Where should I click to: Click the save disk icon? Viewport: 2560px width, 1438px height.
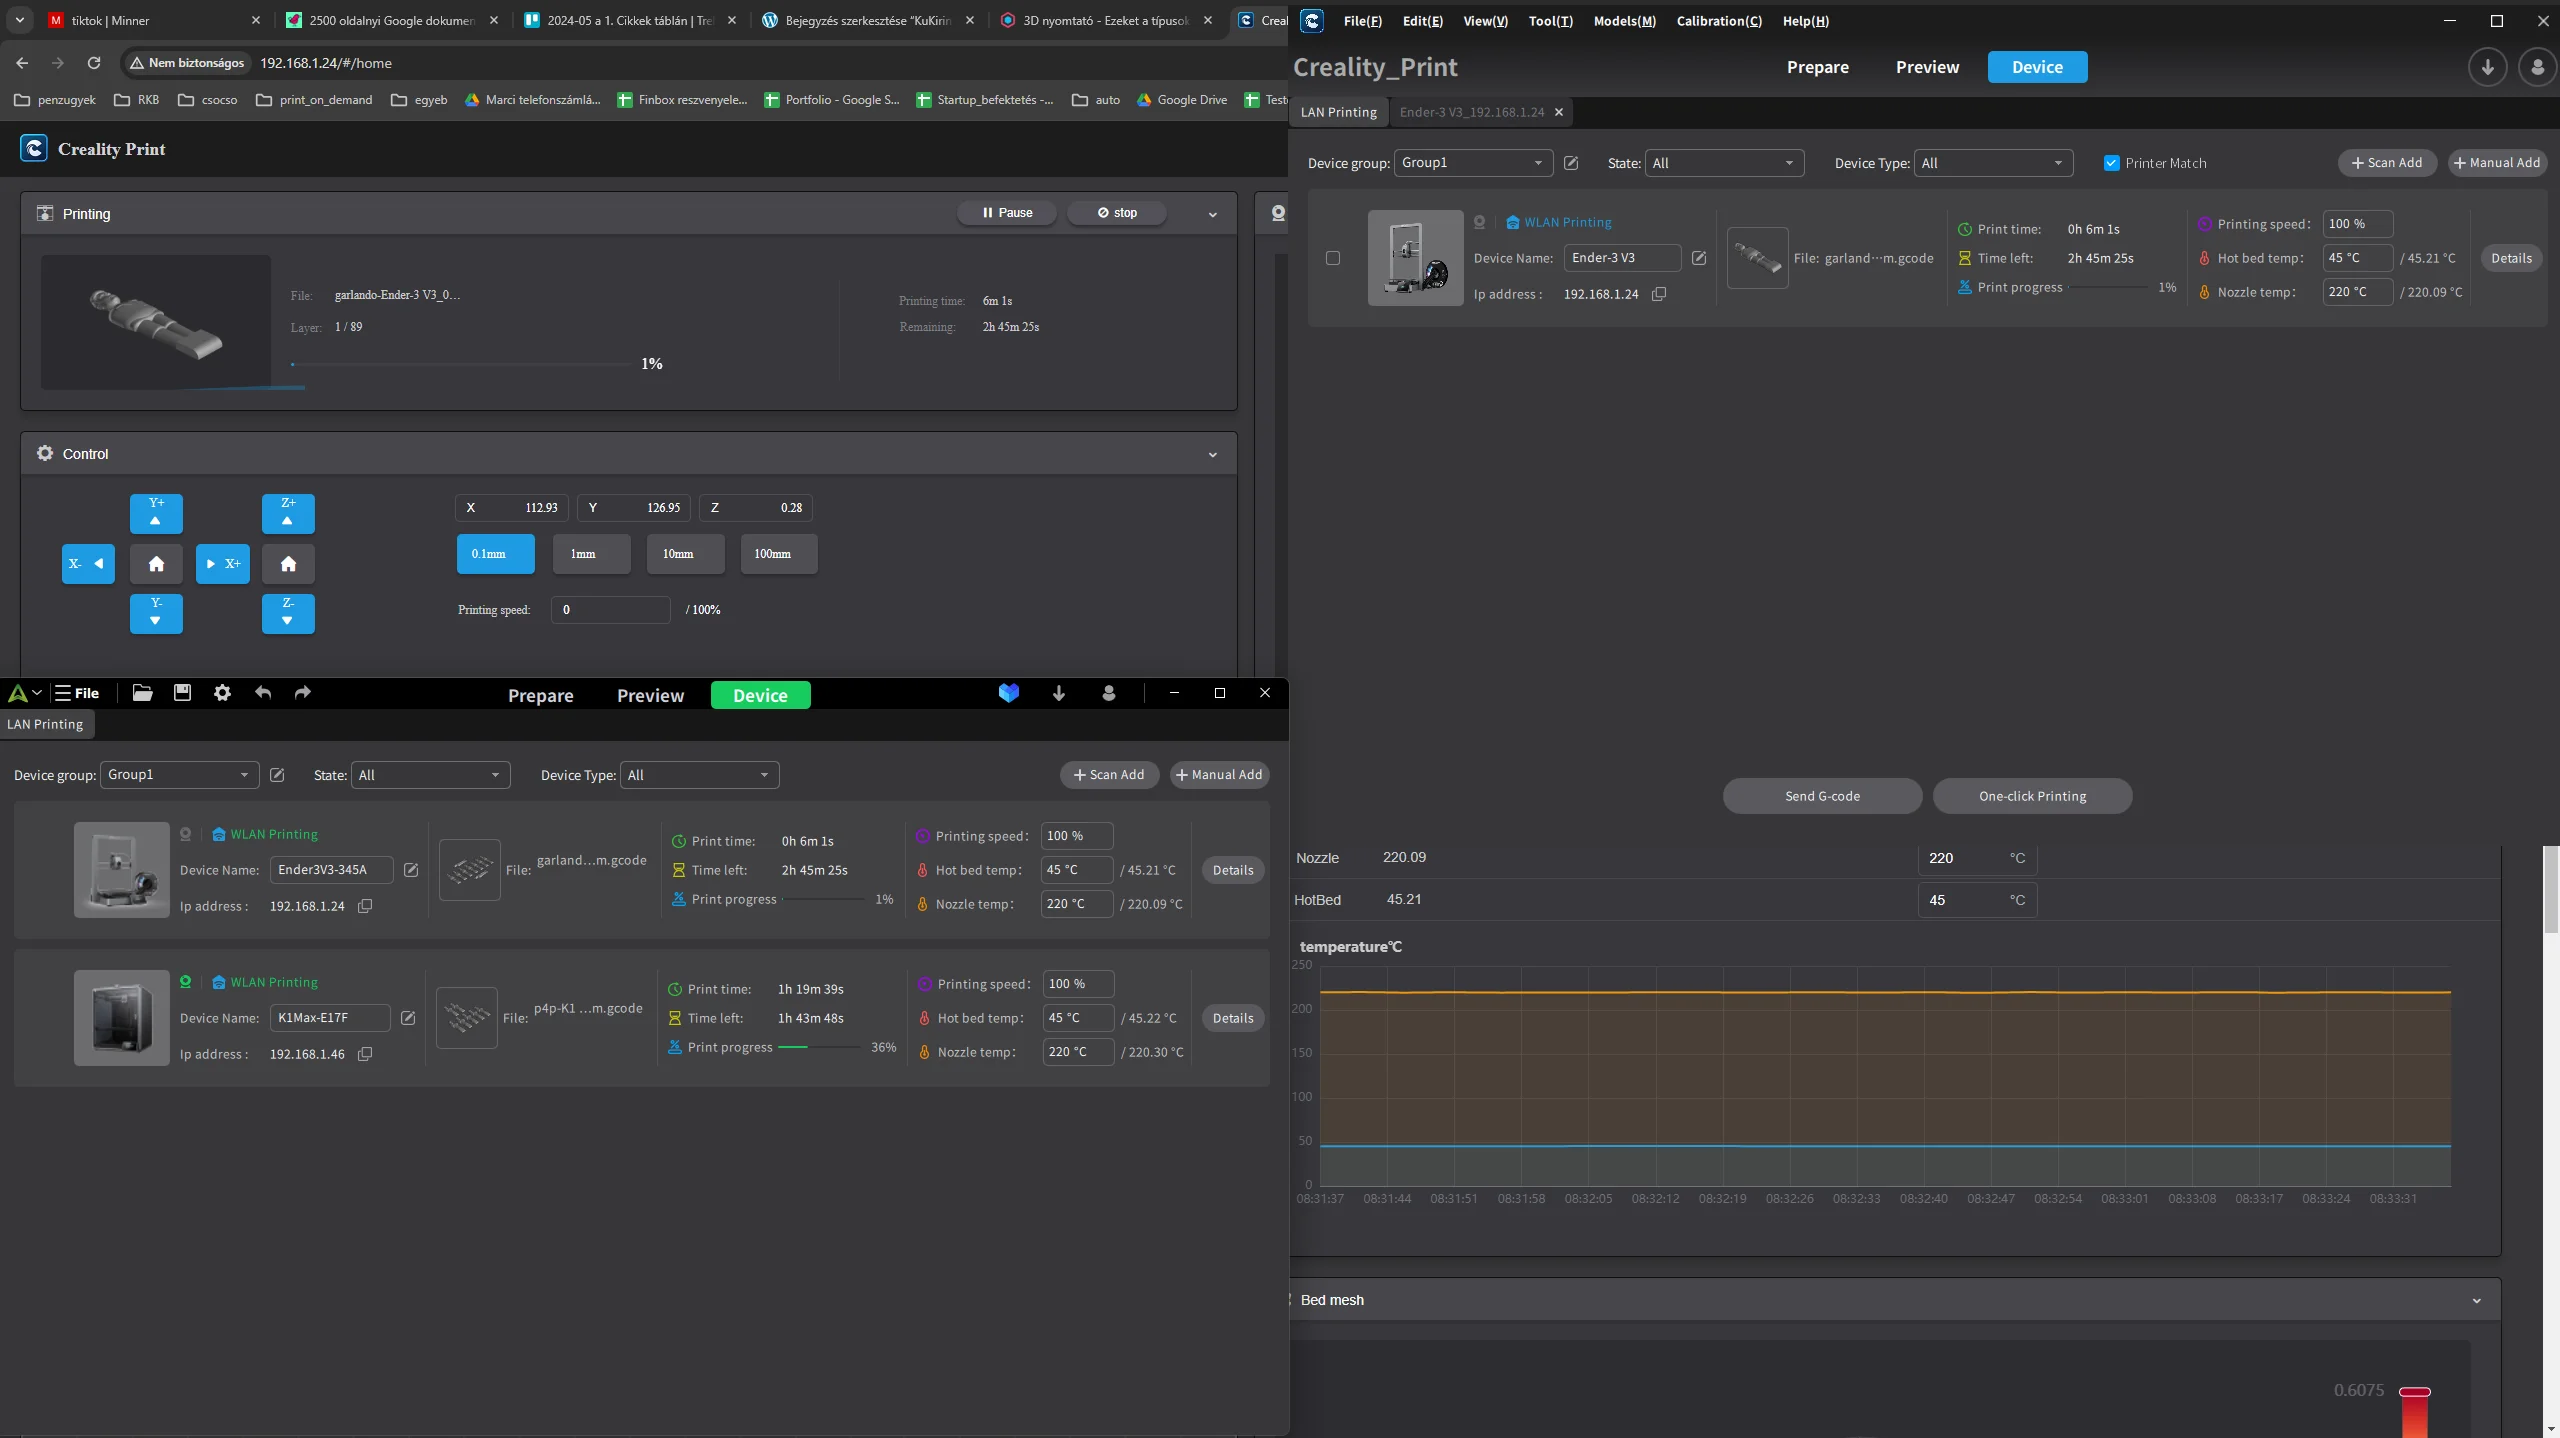tap(182, 693)
